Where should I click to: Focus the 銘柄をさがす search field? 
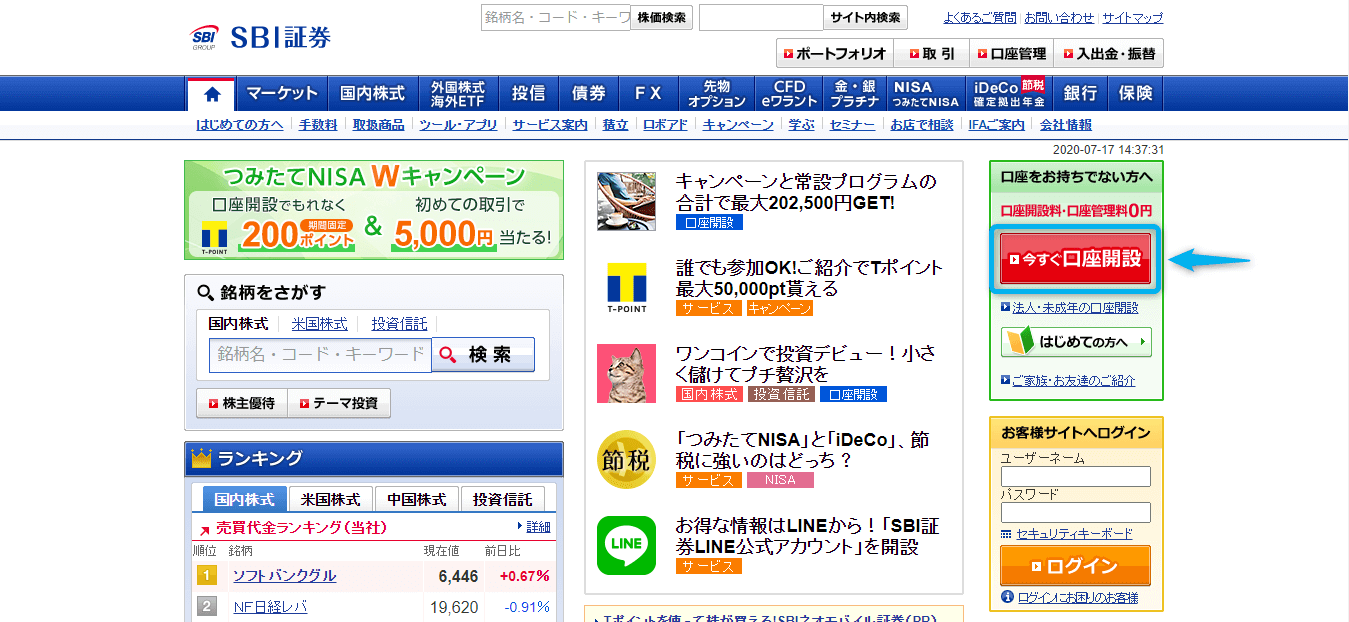[x=320, y=355]
